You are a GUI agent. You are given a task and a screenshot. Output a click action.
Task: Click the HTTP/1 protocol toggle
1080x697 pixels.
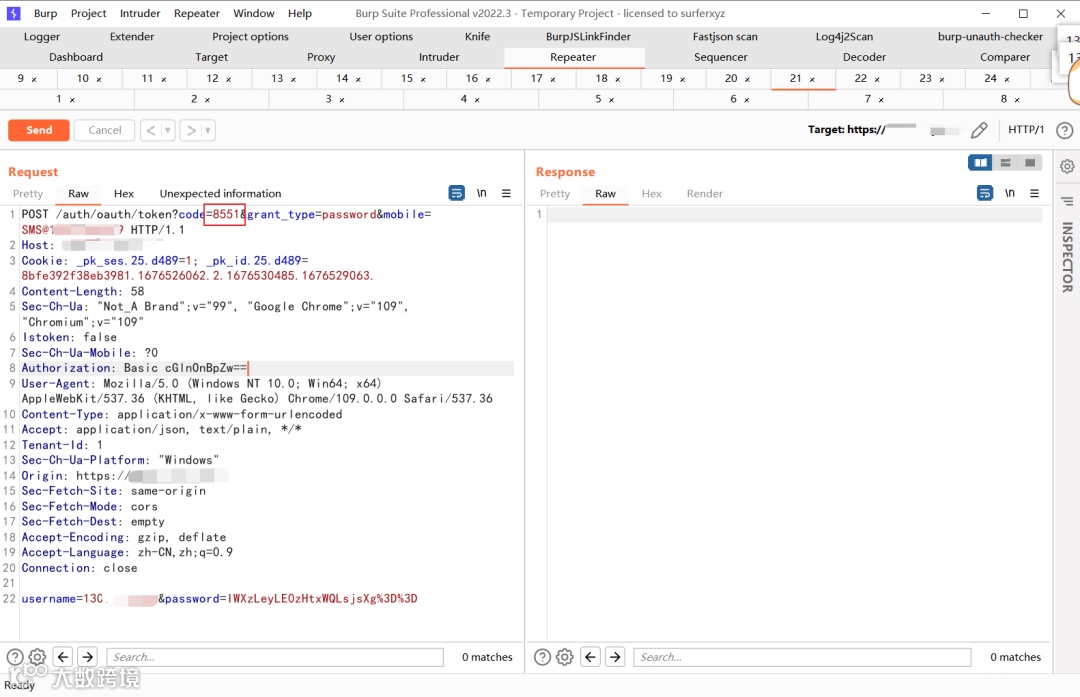tap(1026, 129)
